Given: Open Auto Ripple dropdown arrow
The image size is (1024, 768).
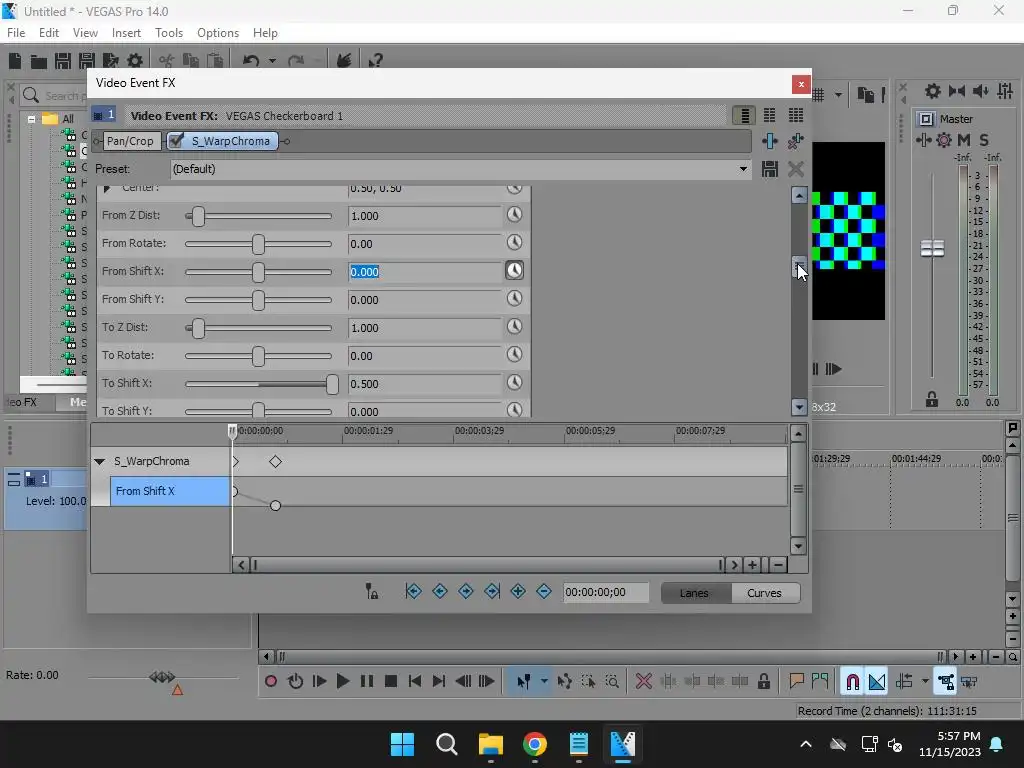Looking at the screenshot, I should pyautogui.click(x=925, y=681).
